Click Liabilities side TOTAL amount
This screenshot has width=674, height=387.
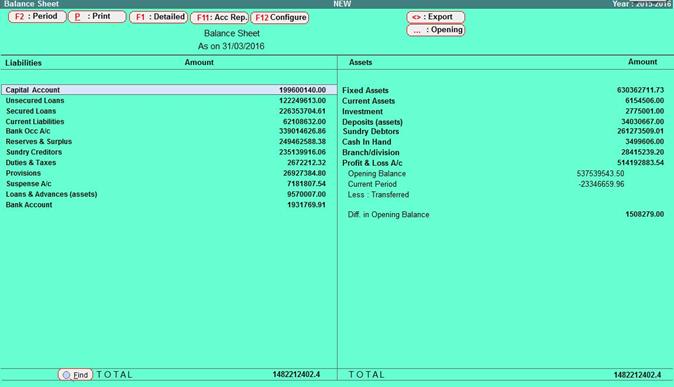(x=296, y=375)
